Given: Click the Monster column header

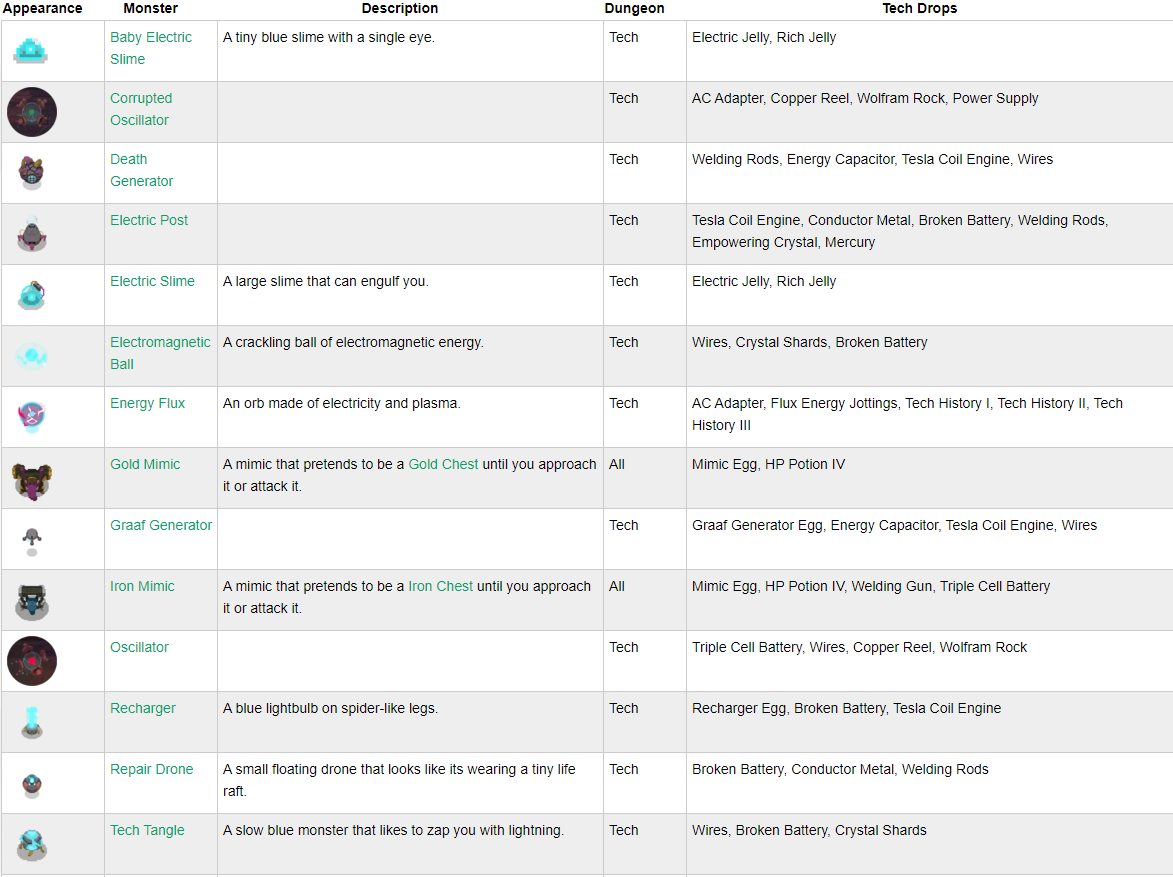Looking at the screenshot, I should (x=151, y=8).
